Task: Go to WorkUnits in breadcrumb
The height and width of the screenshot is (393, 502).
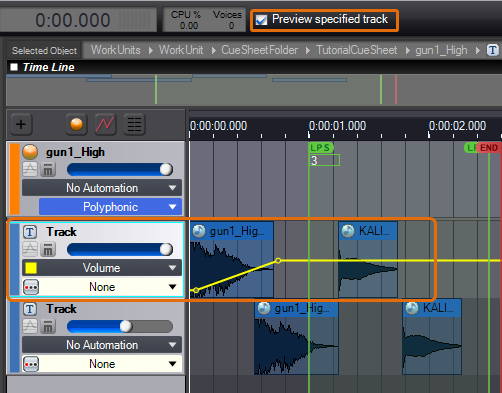Action: tap(116, 50)
